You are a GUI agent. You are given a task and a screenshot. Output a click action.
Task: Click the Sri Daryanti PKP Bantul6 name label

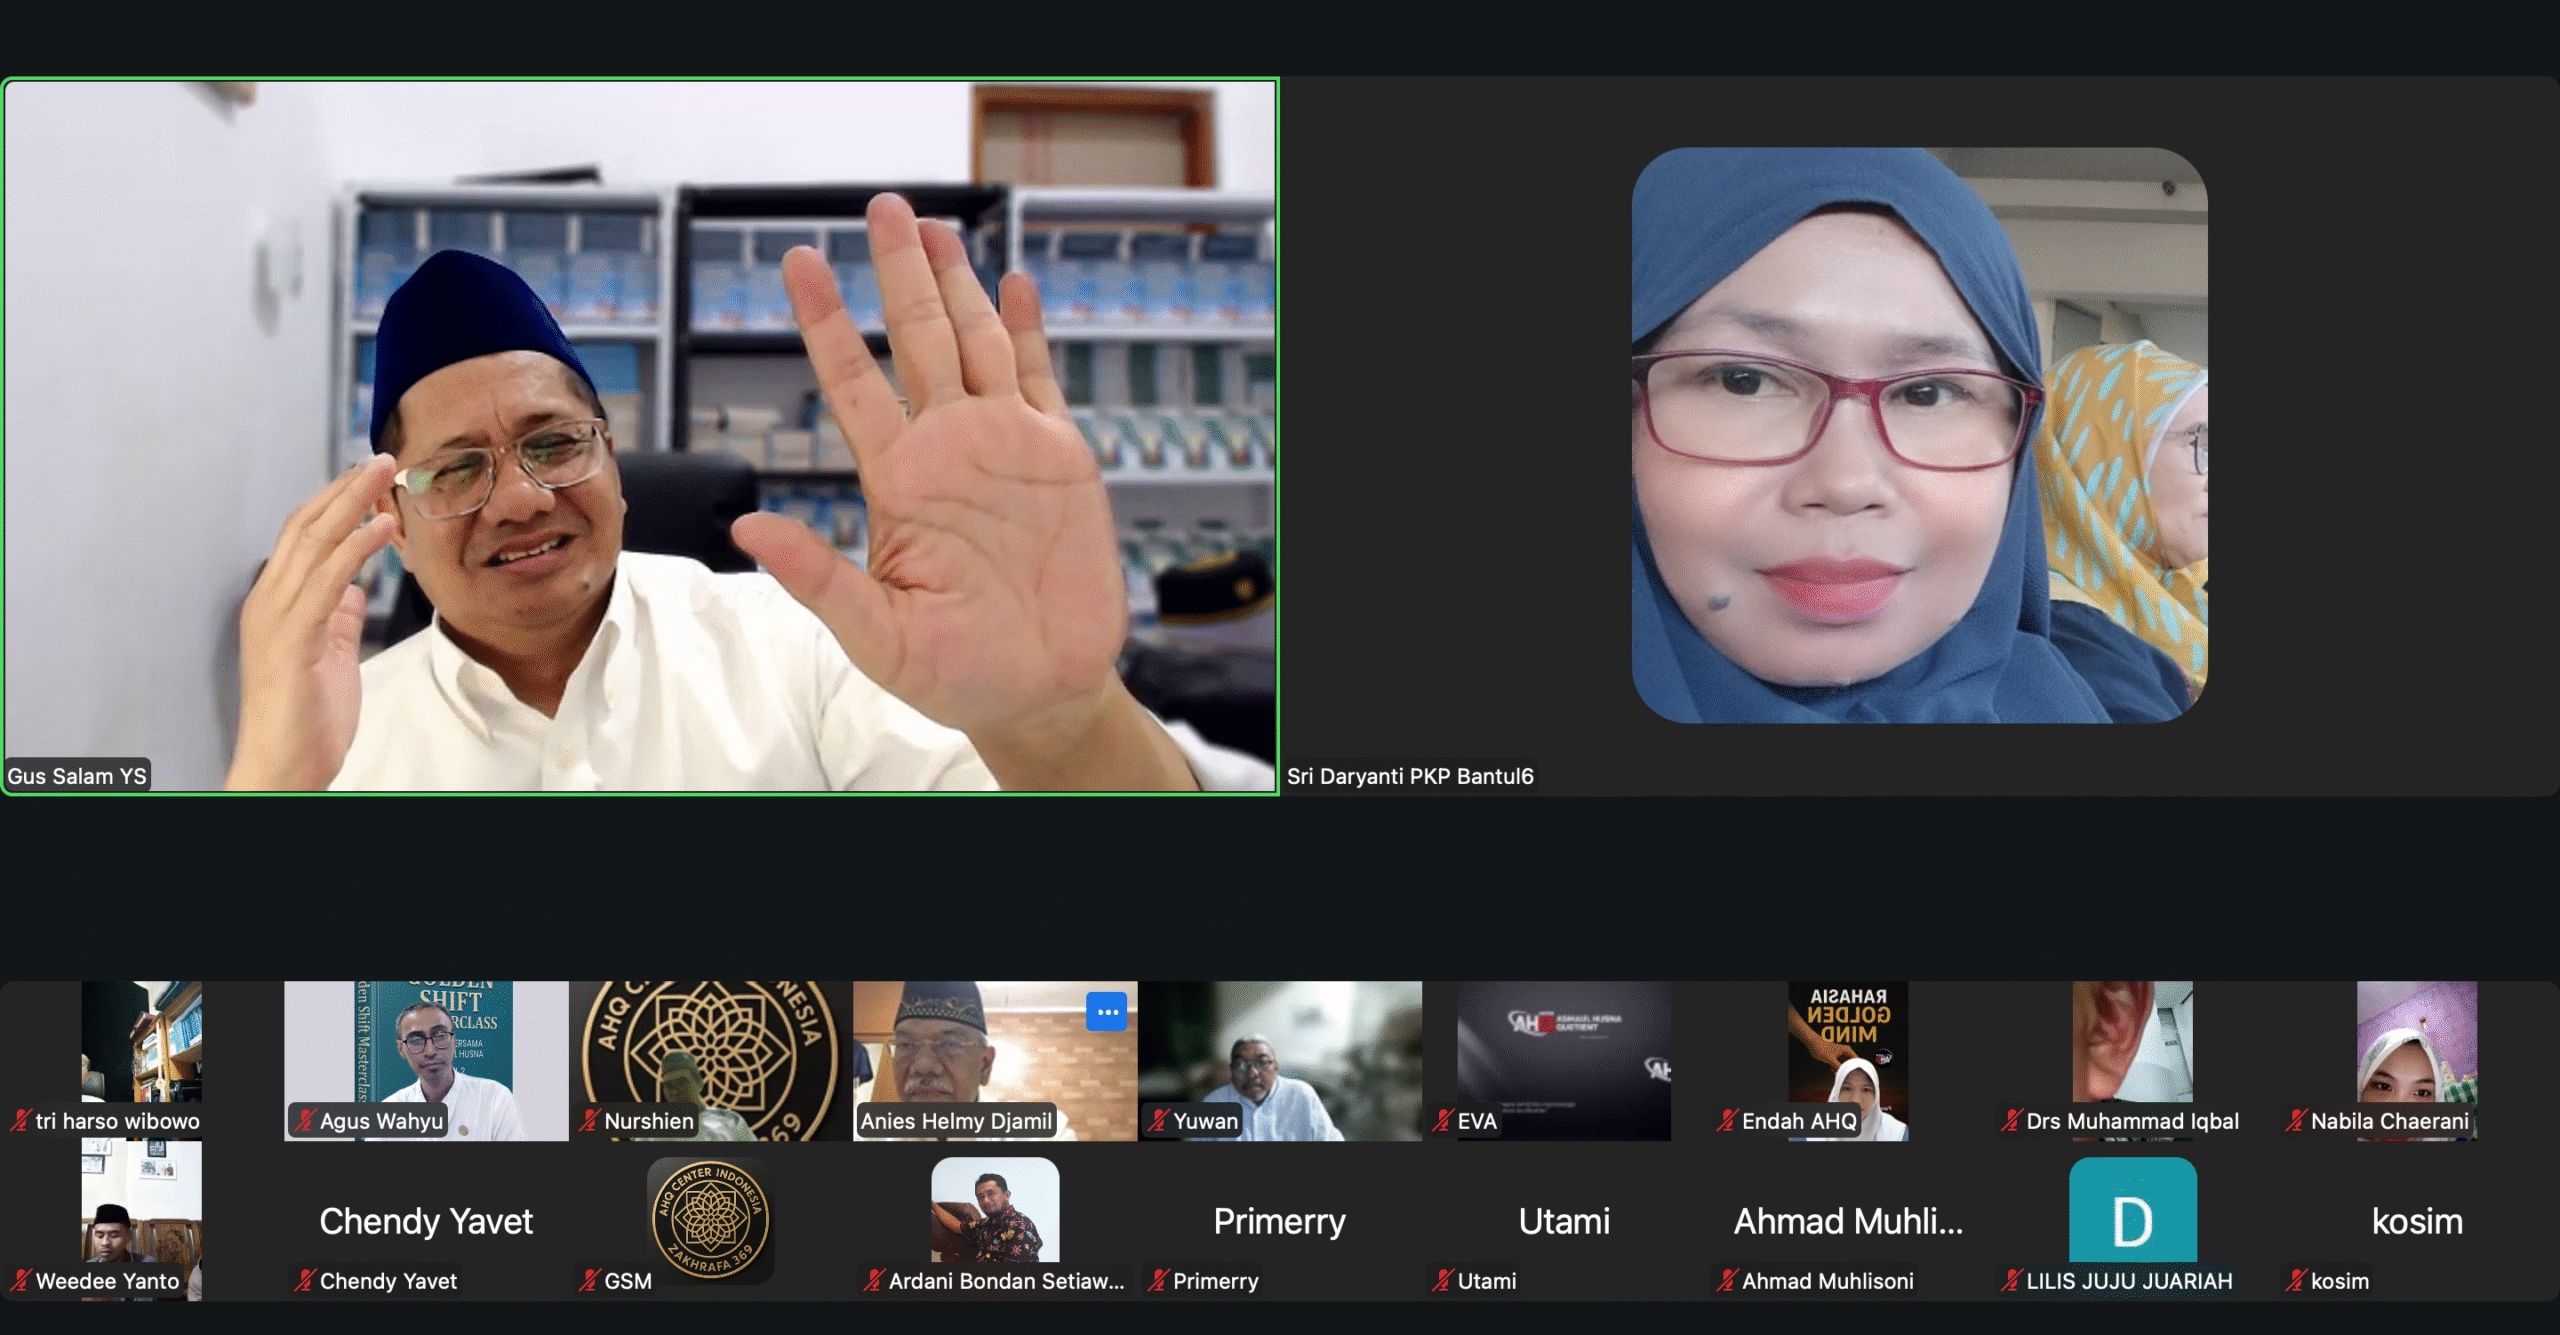click(1410, 776)
